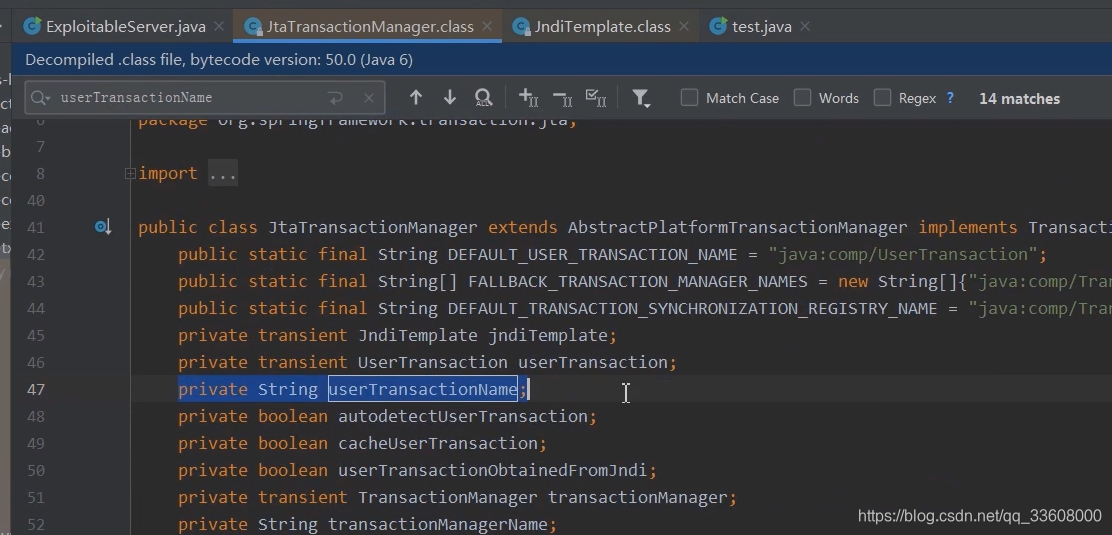
Task: Close the test.java tab
Action: [805, 26]
